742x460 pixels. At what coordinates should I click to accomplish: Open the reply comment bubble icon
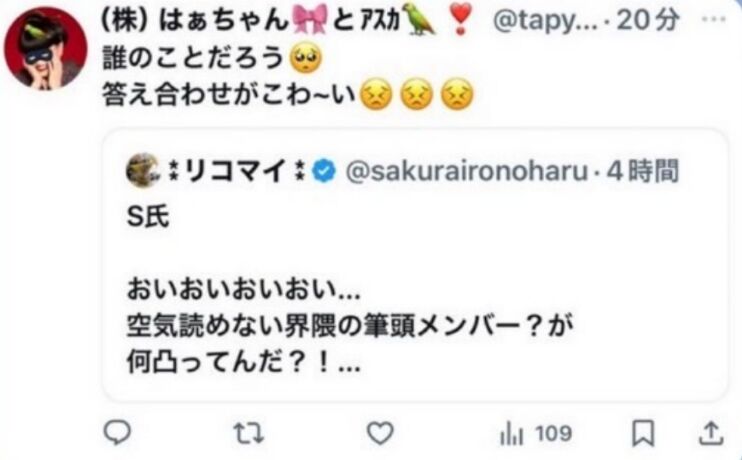(x=117, y=433)
